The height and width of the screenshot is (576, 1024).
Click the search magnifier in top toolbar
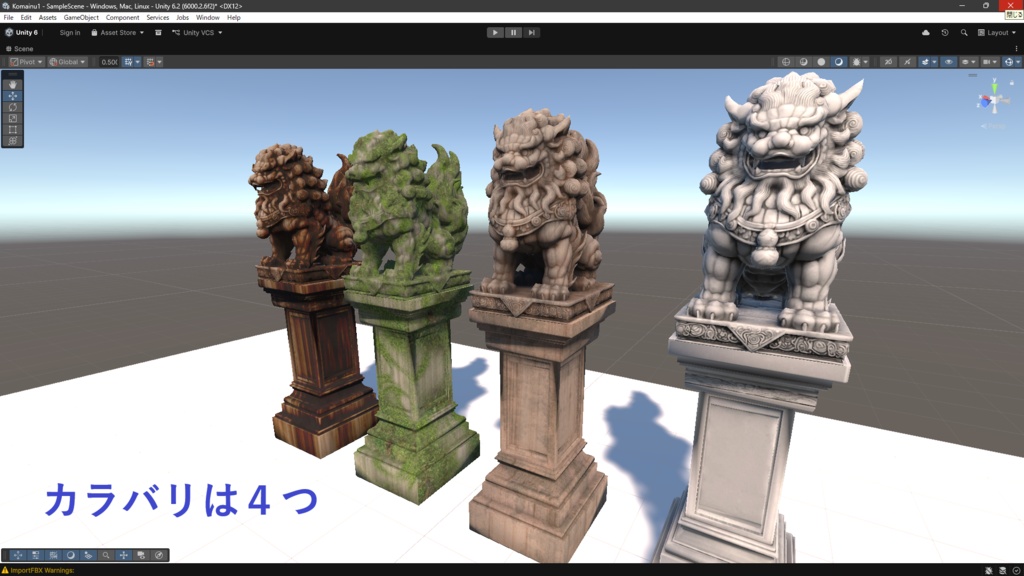(x=964, y=33)
